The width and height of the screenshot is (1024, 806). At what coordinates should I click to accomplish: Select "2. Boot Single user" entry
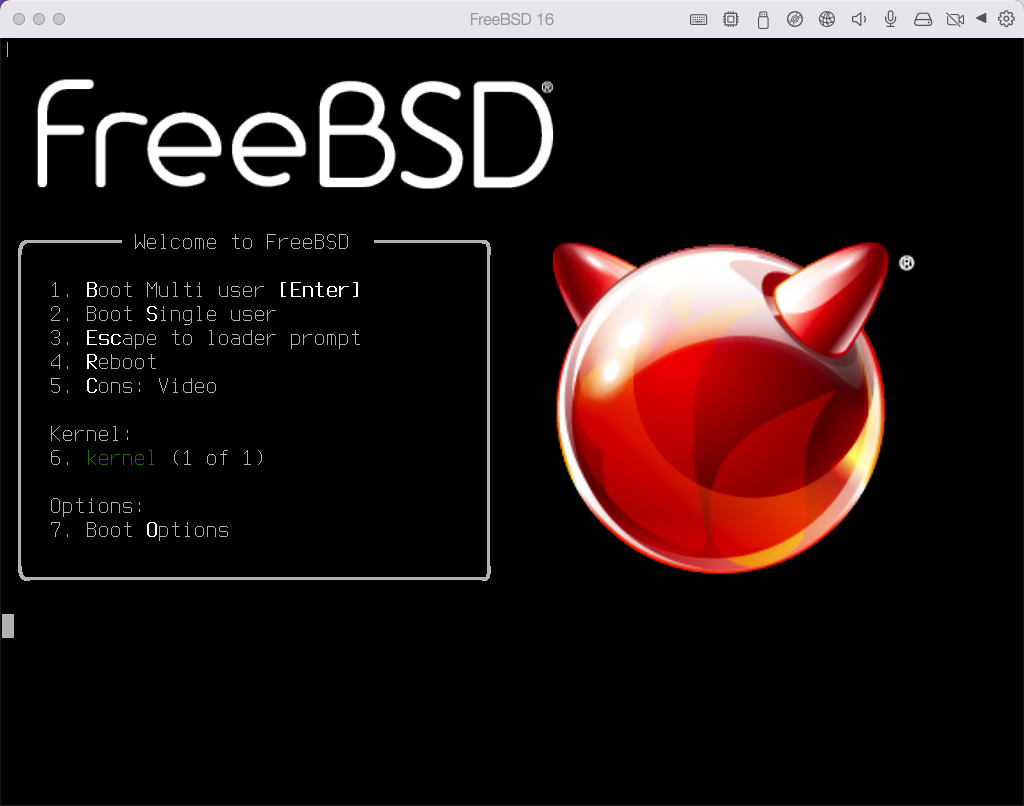click(x=163, y=314)
